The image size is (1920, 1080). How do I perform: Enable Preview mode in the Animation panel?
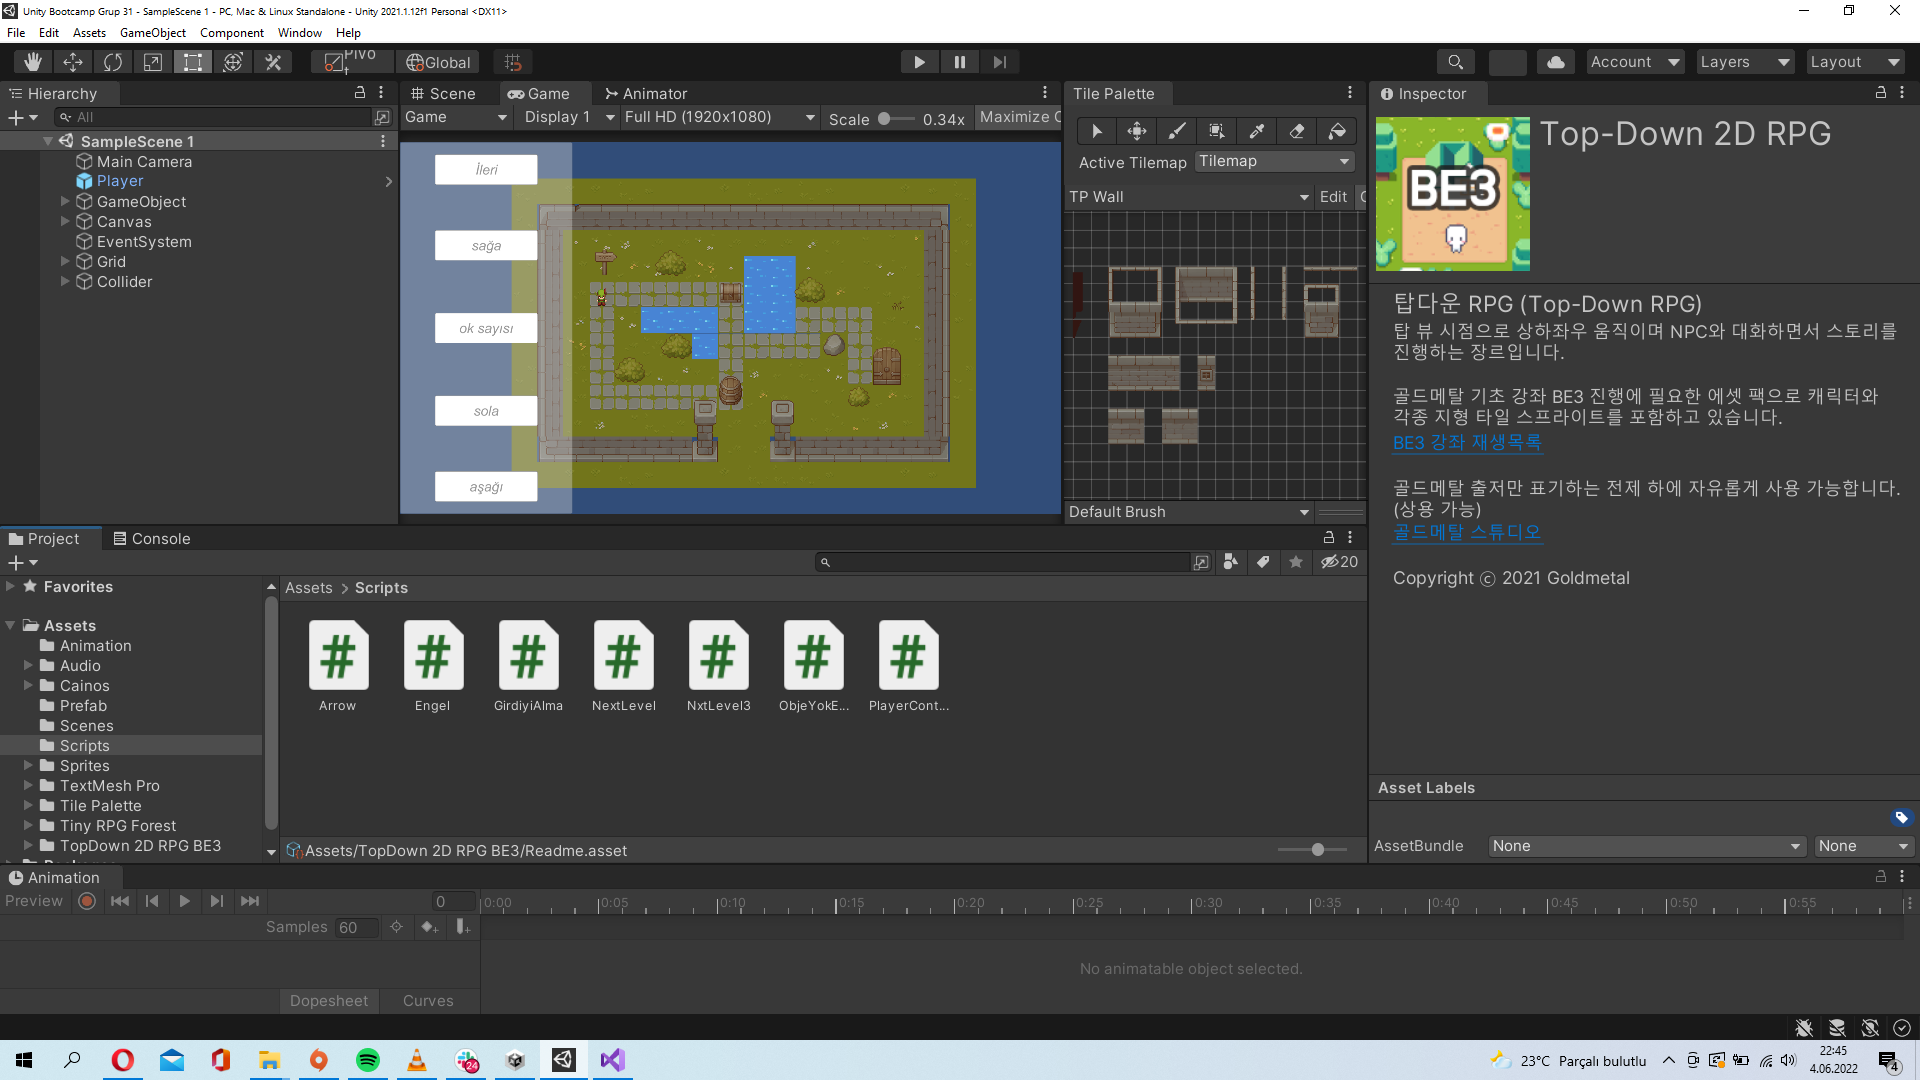click(x=34, y=901)
